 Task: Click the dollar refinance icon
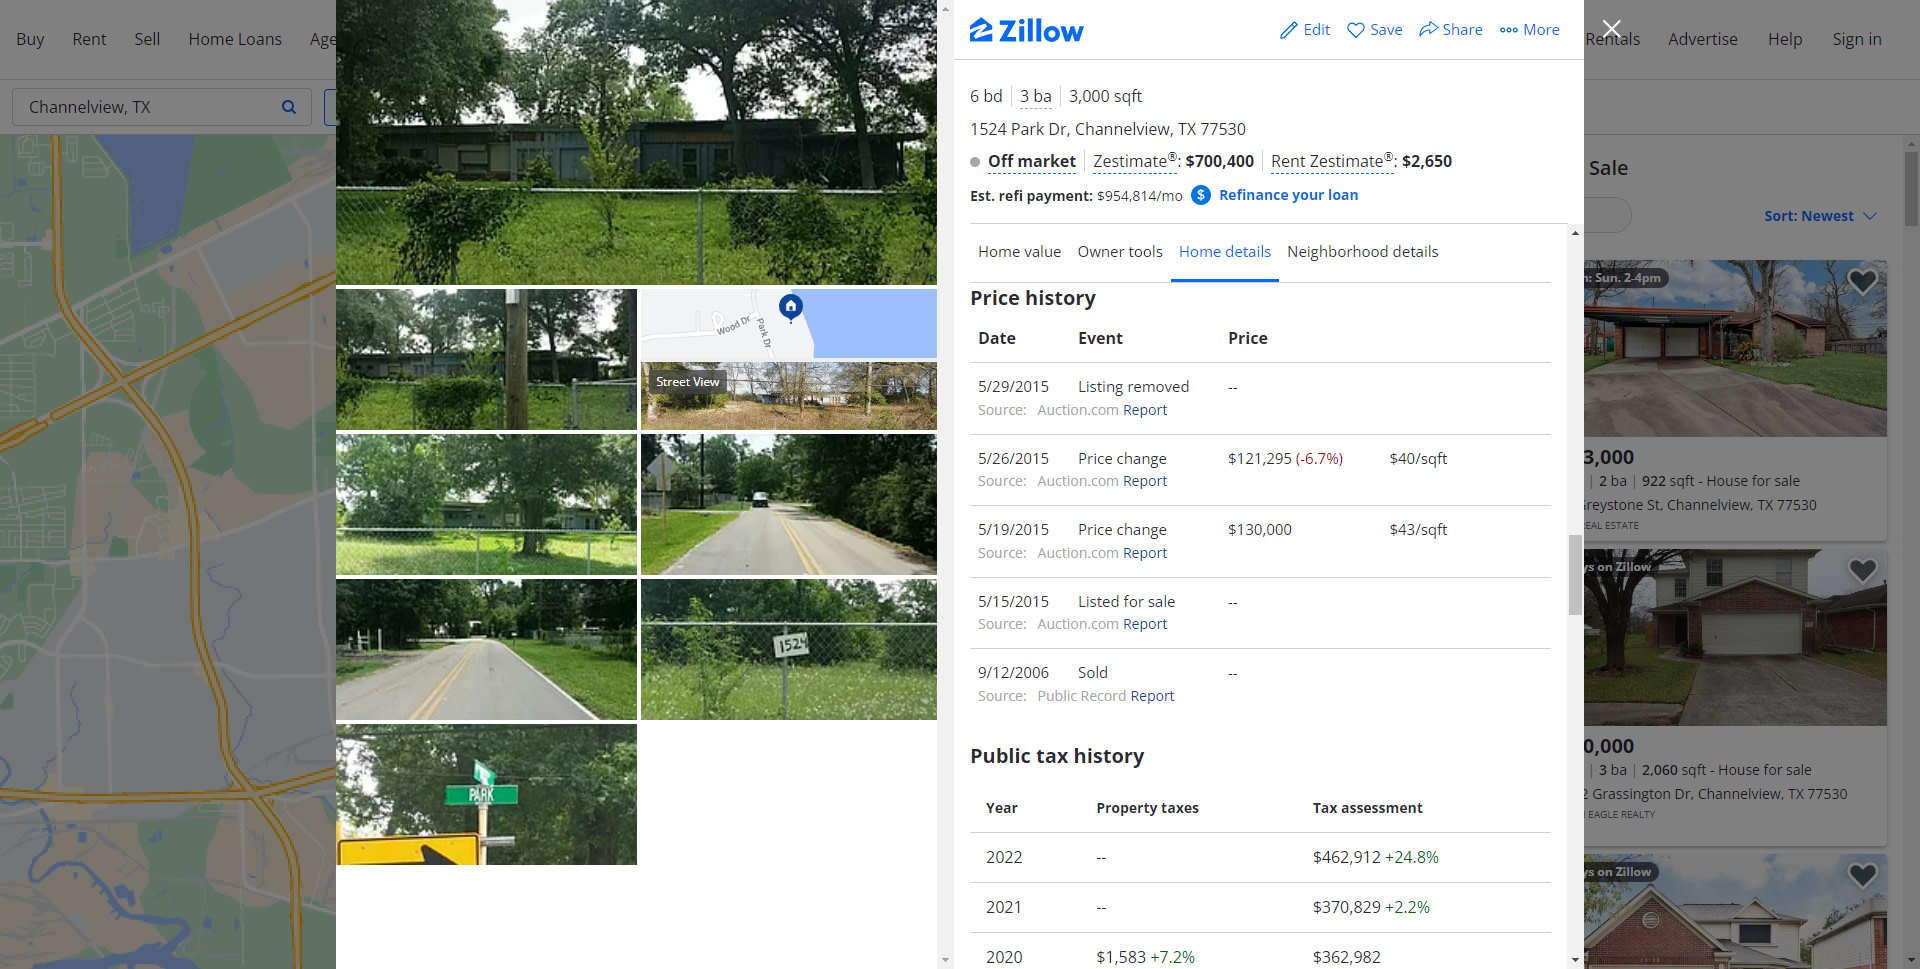pos(1201,195)
